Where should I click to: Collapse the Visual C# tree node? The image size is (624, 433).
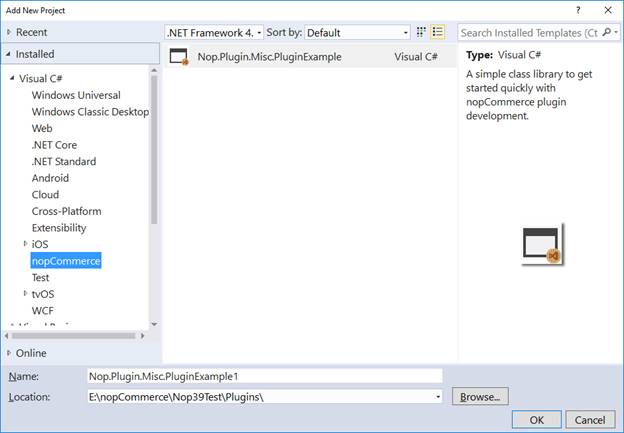12,78
